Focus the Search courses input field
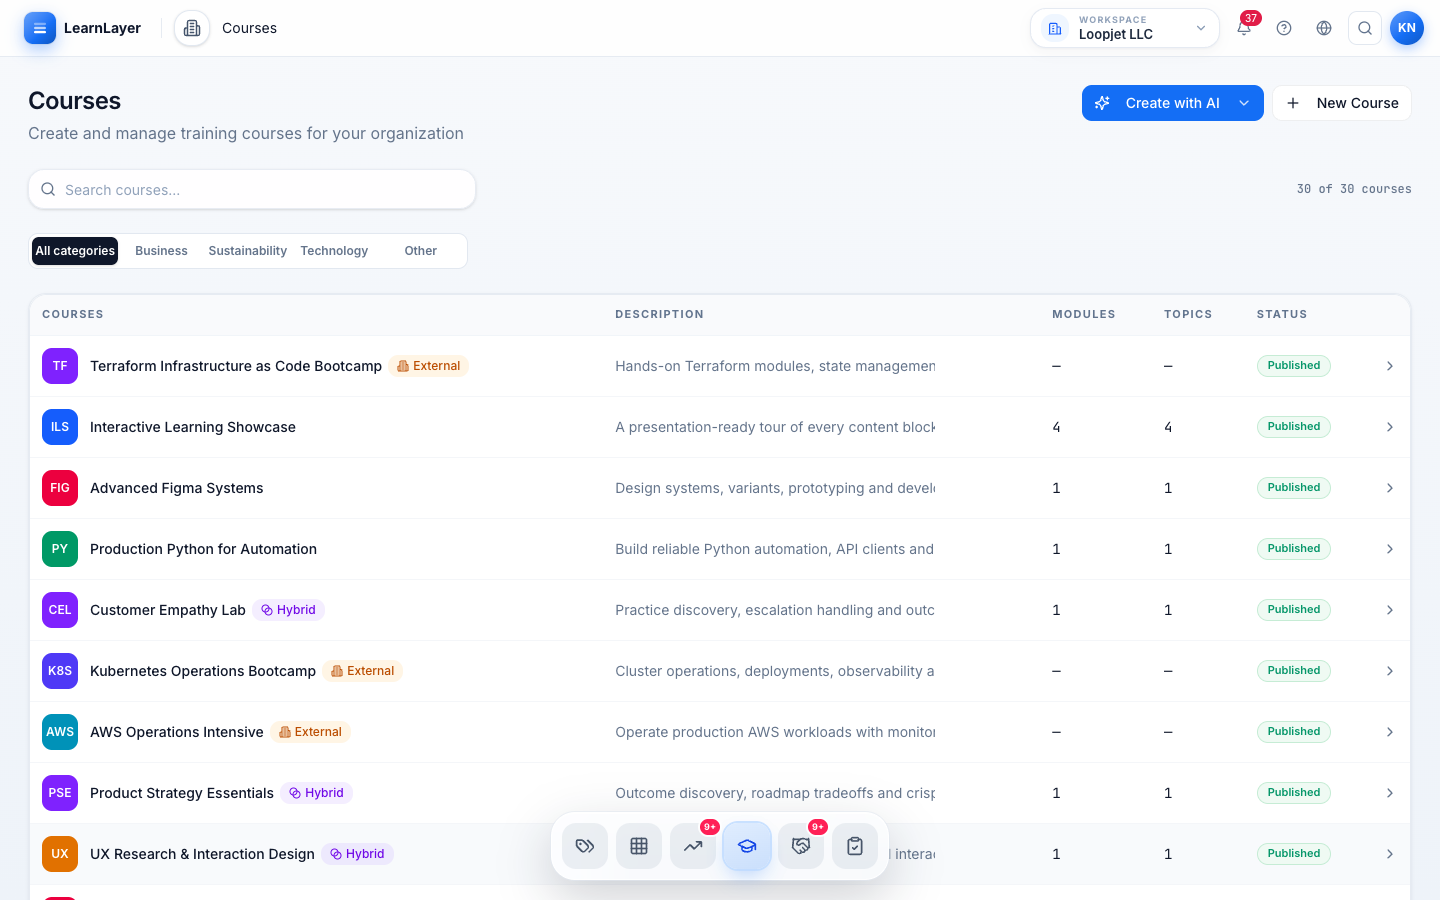 point(252,190)
